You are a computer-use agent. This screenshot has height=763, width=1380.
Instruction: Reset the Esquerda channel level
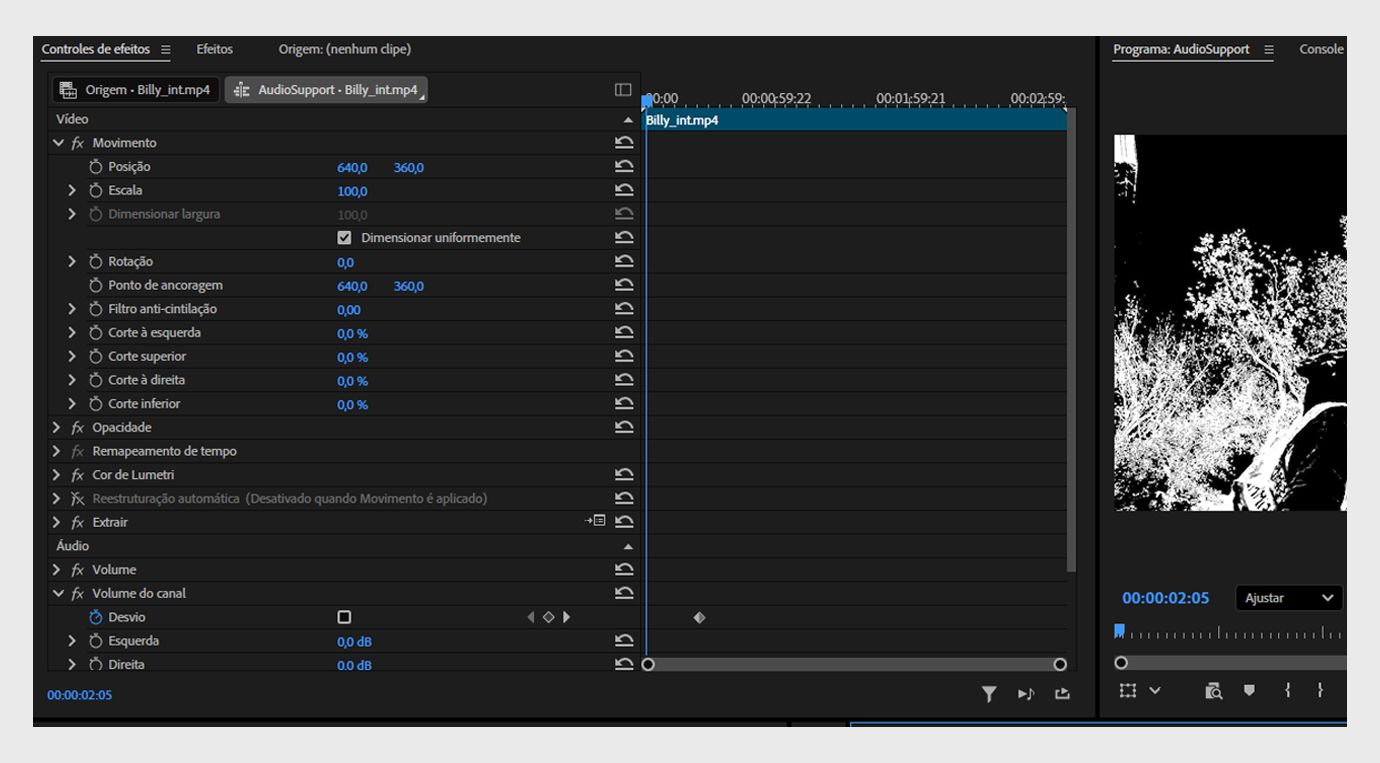click(x=624, y=641)
